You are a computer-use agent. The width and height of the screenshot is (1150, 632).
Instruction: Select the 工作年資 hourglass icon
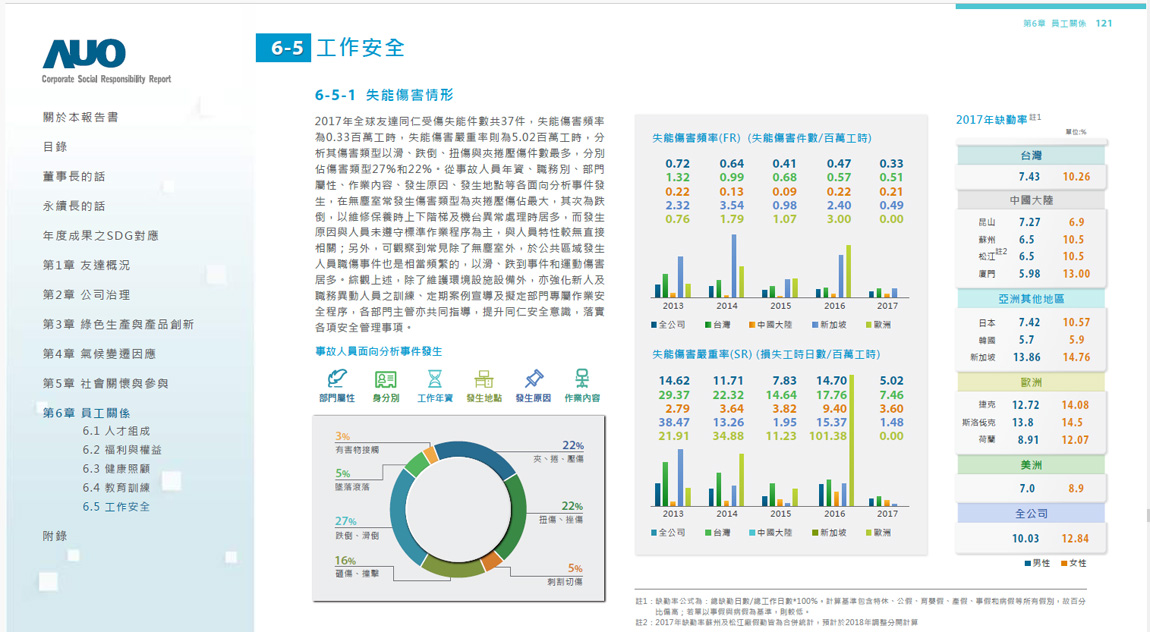(x=434, y=379)
